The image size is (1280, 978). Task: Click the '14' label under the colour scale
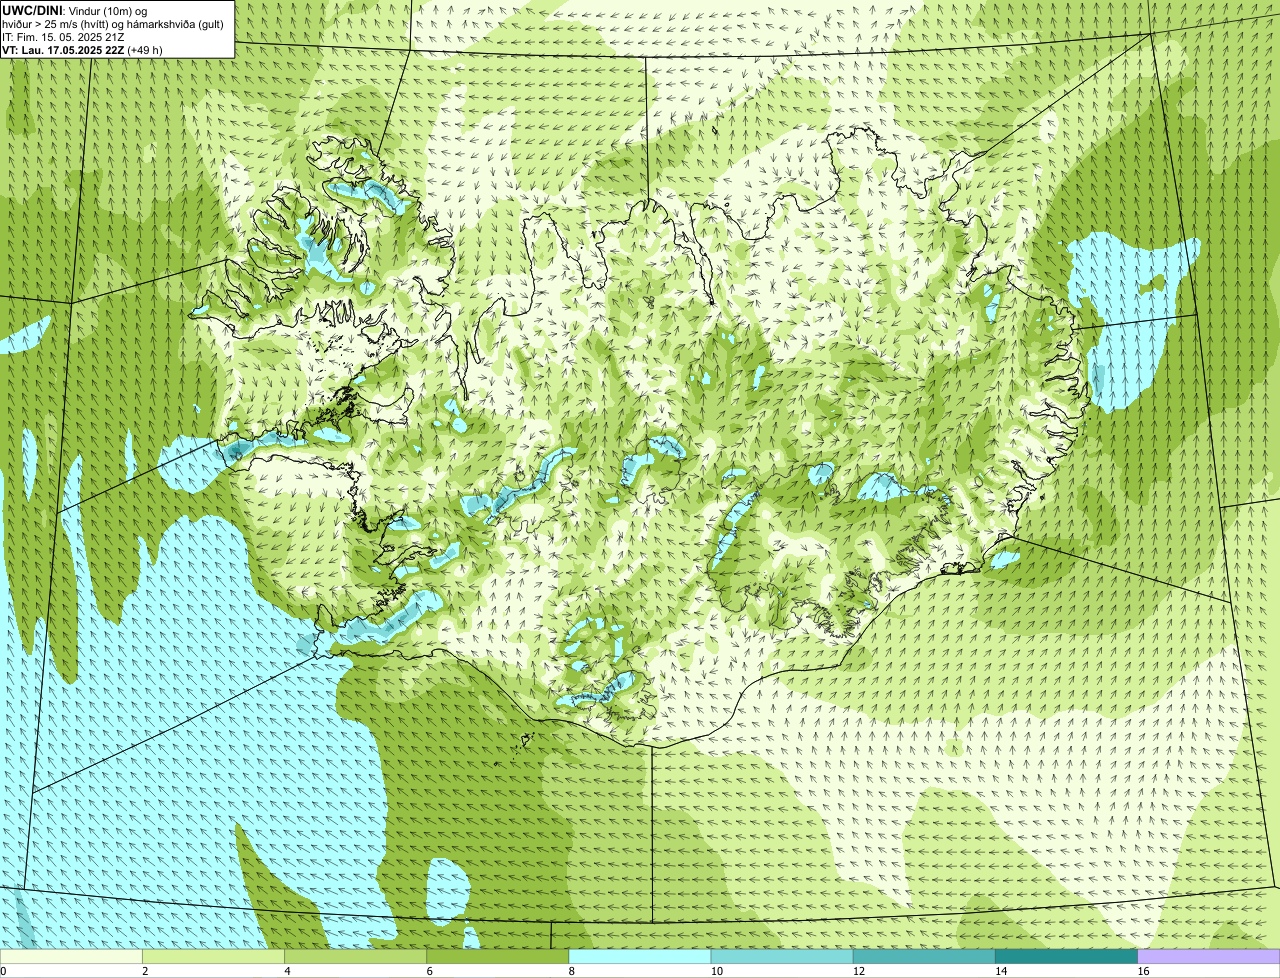pos(1000,971)
